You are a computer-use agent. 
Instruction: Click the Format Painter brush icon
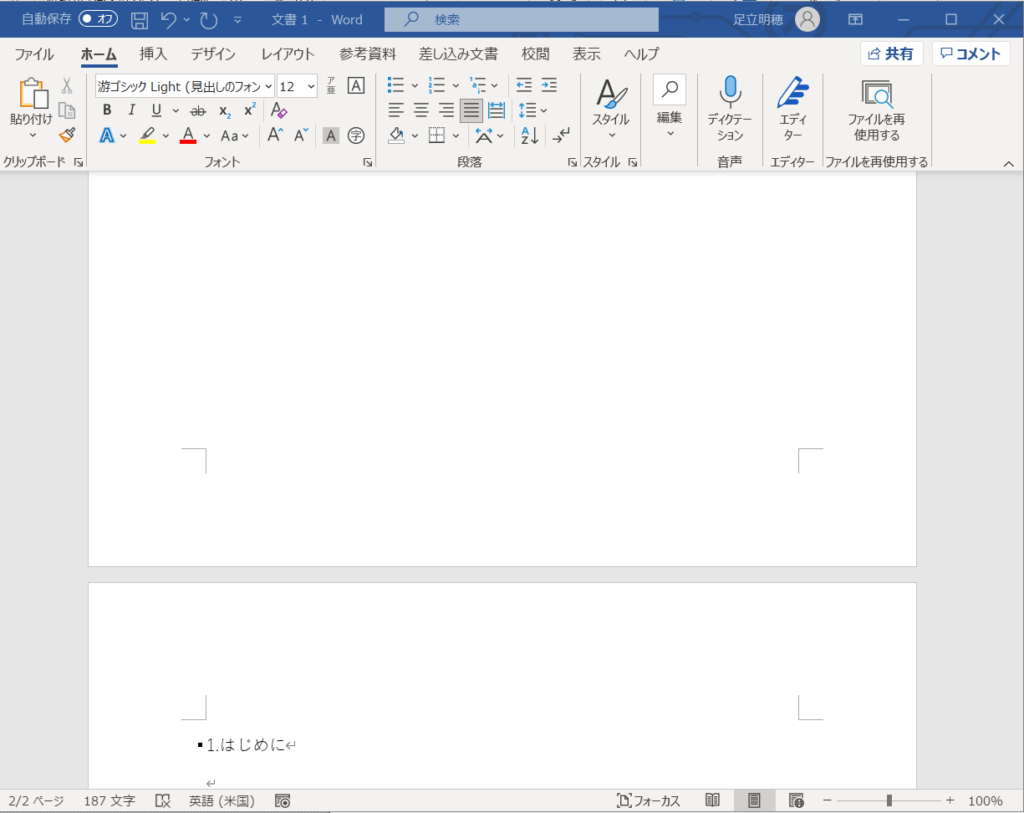[x=67, y=135]
